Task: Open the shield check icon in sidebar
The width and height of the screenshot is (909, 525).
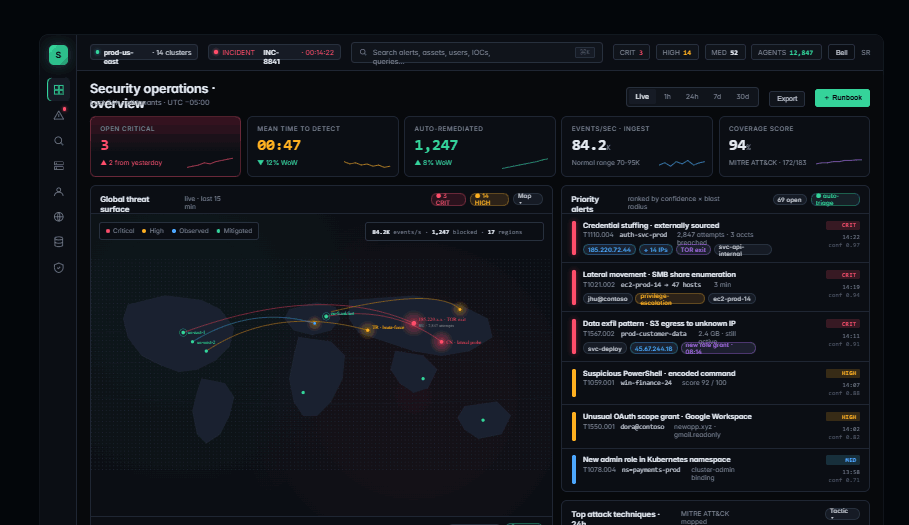Action: 59,267
